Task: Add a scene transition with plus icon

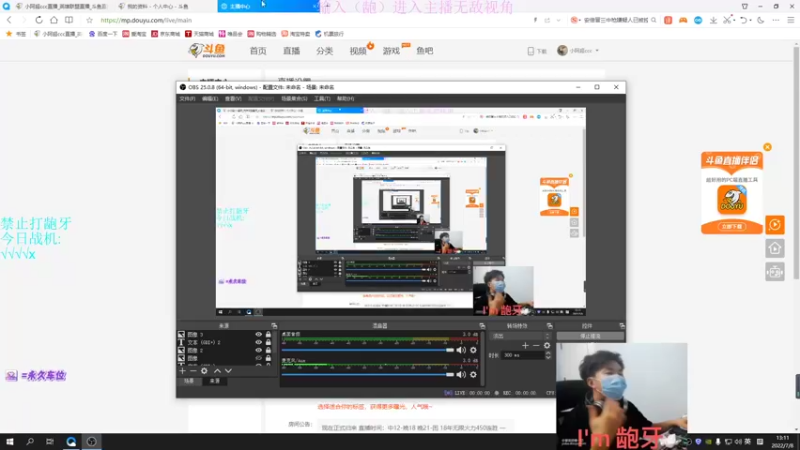Action: [x=525, y=345]
